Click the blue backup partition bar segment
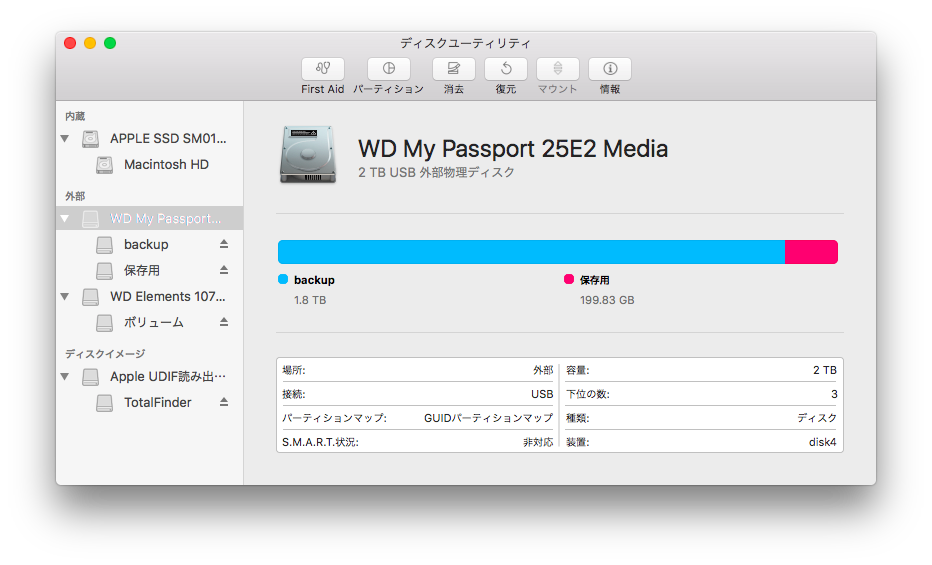 coord(531,252)
